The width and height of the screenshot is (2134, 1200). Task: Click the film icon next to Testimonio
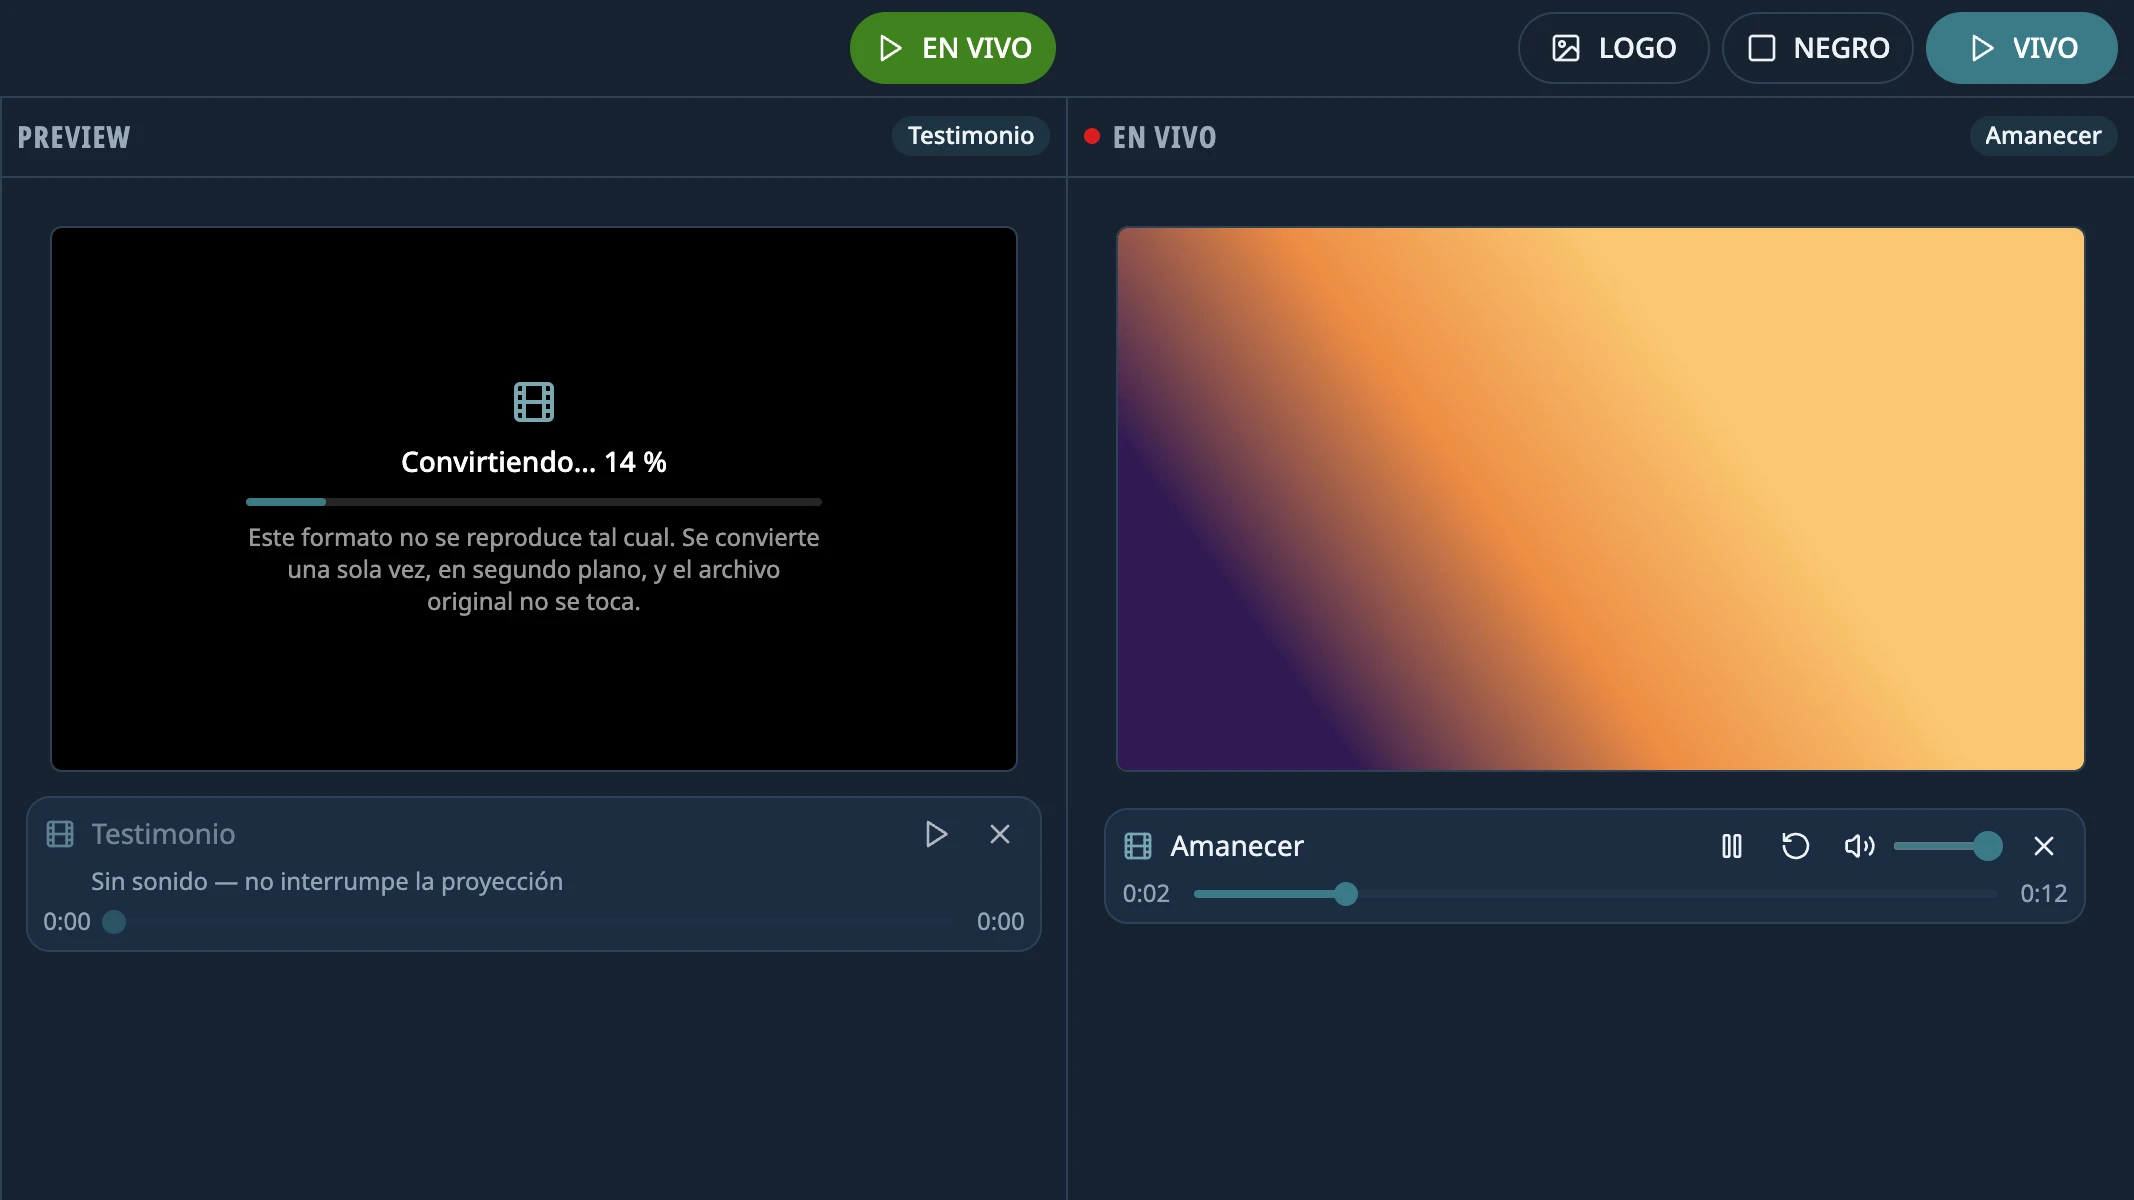coord(60,834)
